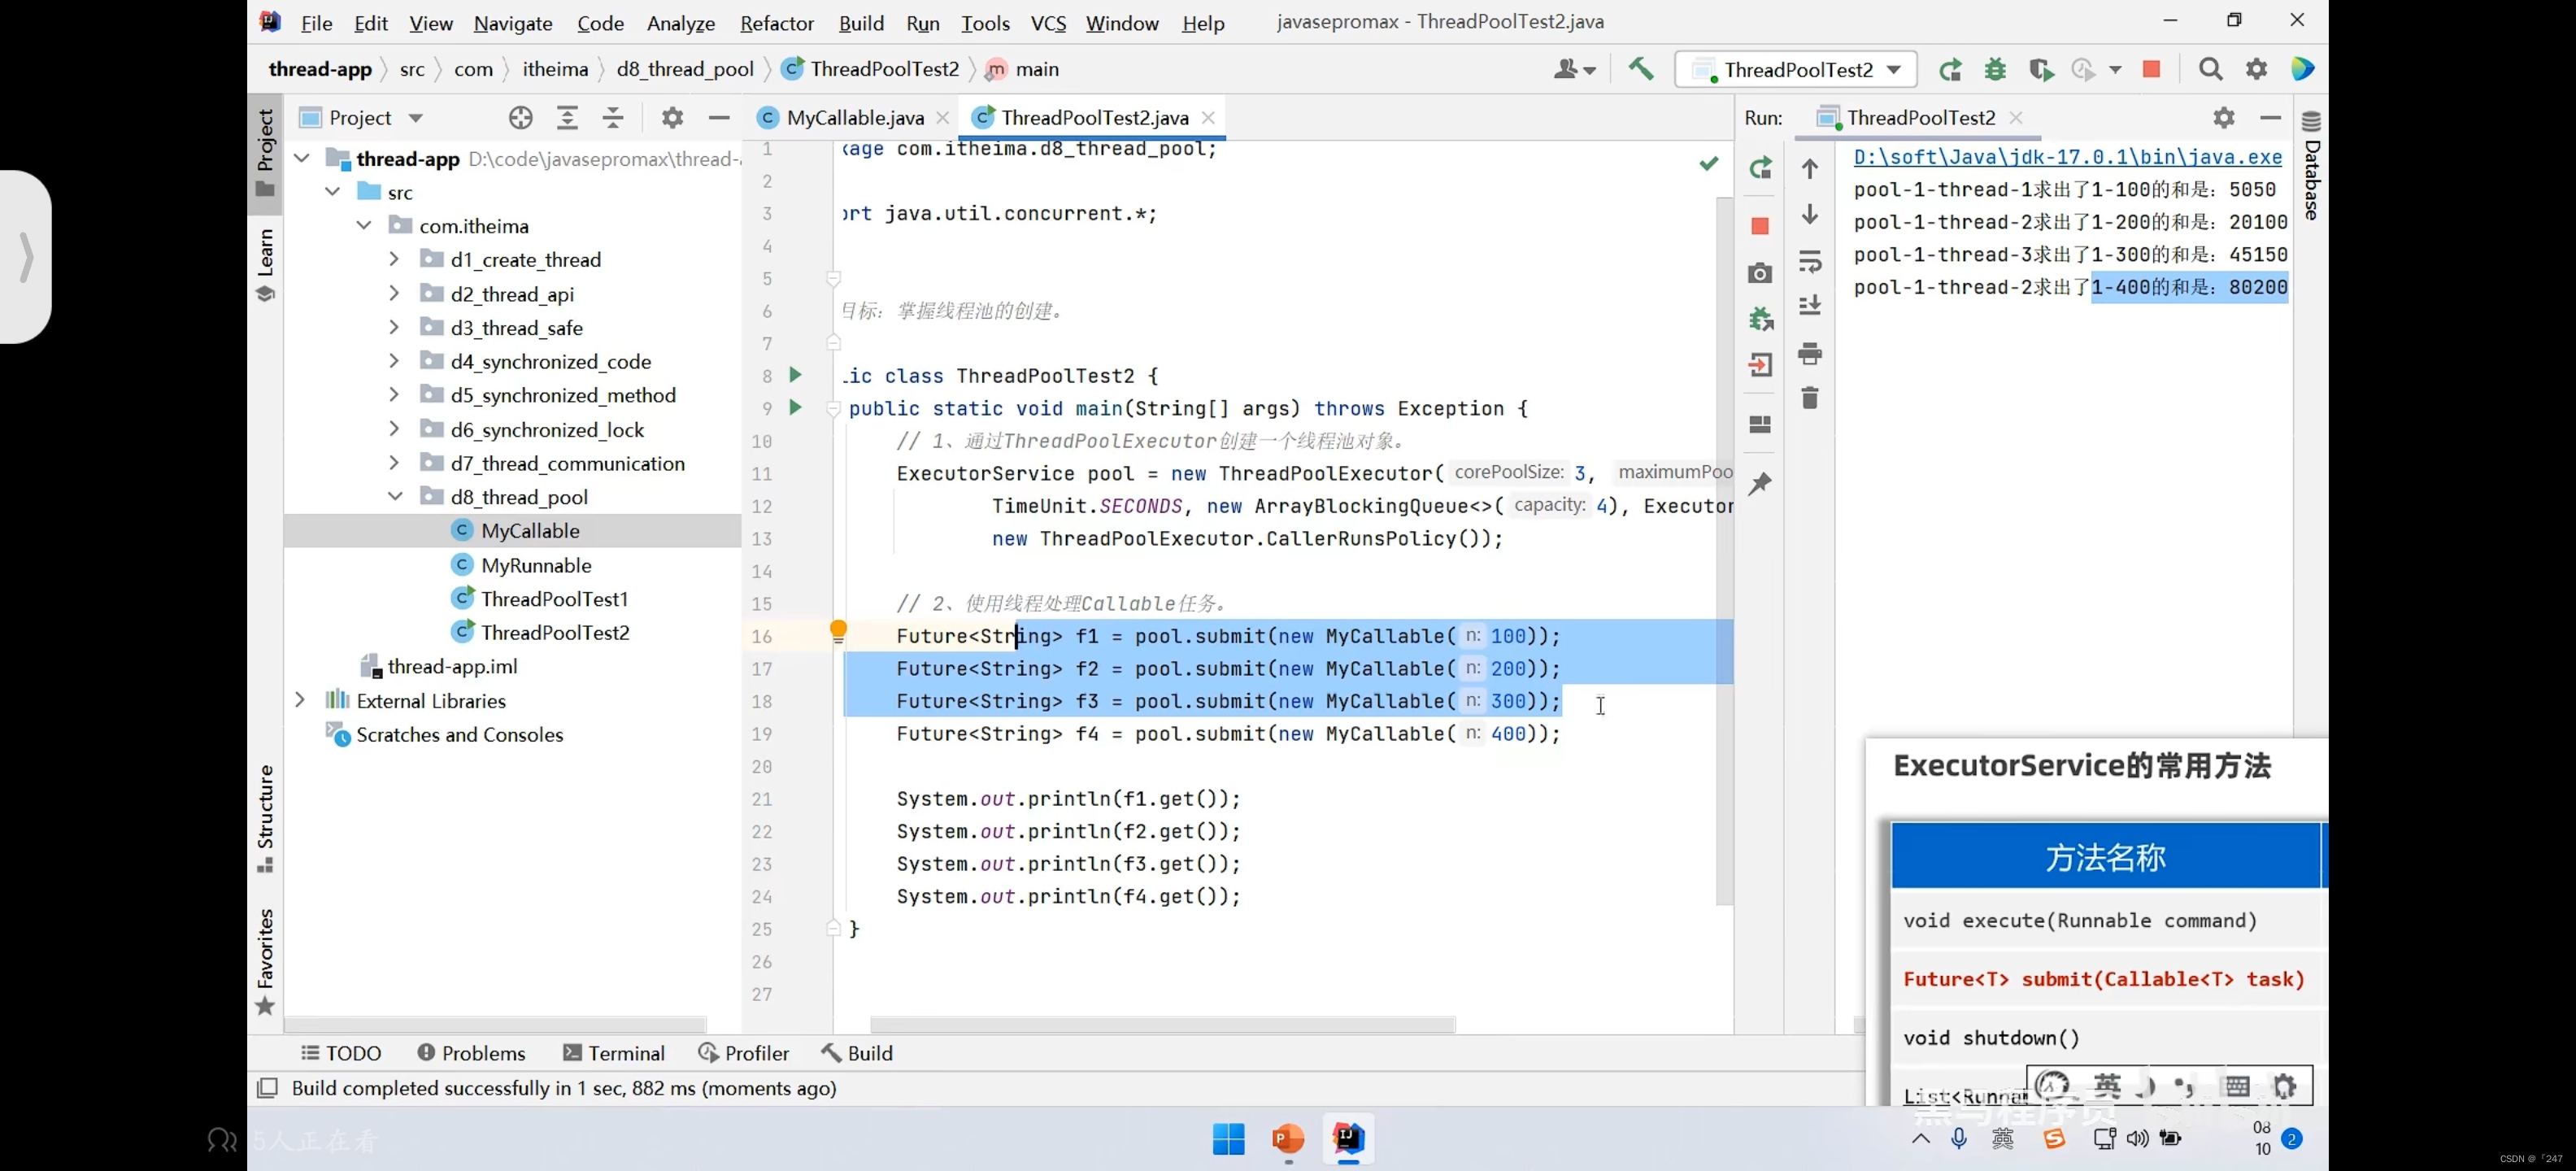Click run gutter arrow beside class declaration
Image resolution: width=2576 pixels, height=1171 pixels.
click(x=795, y=375)
